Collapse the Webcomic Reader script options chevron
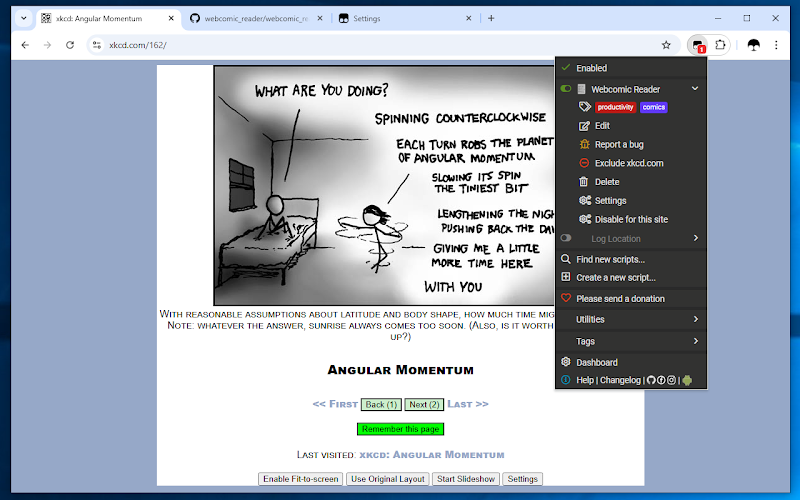The image size is (800, 500). click(x=695, y=89)
